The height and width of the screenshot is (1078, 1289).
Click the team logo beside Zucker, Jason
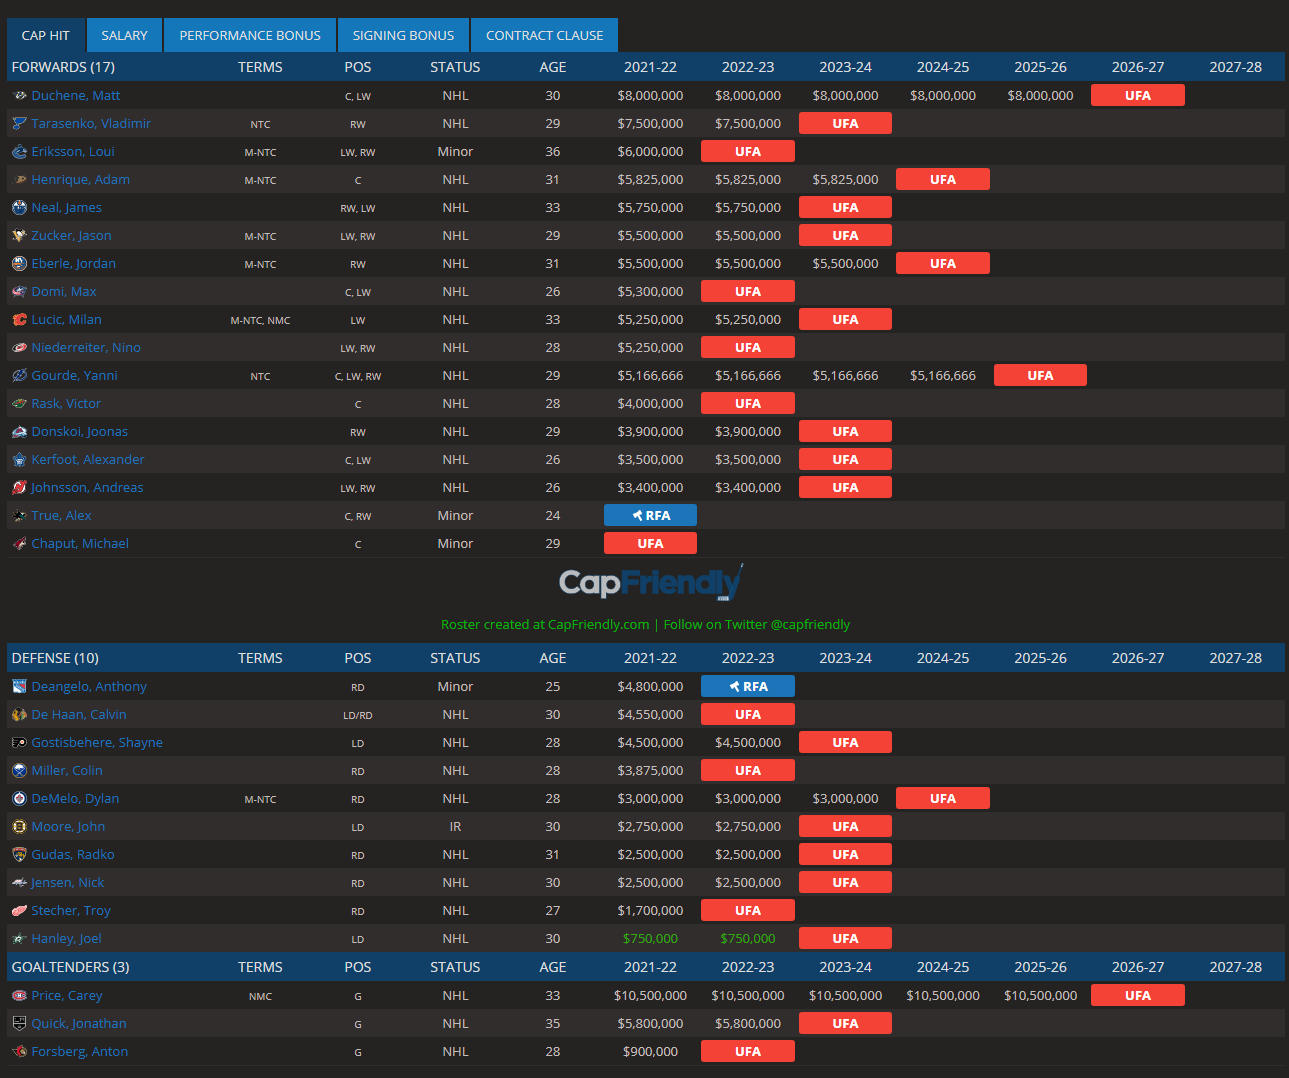pyautogui.click(x=19, y=236)
